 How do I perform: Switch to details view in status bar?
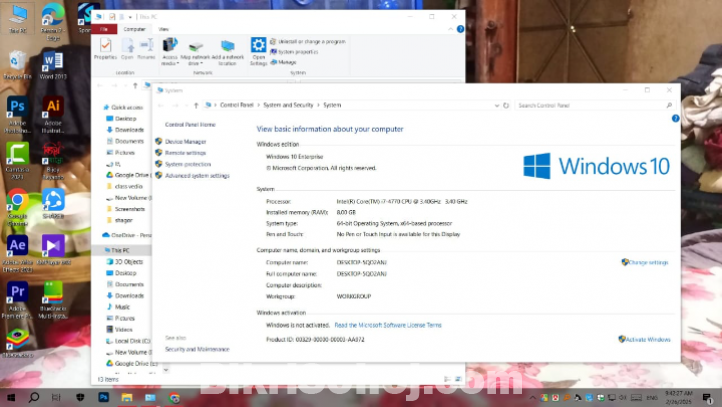(447, 379)
